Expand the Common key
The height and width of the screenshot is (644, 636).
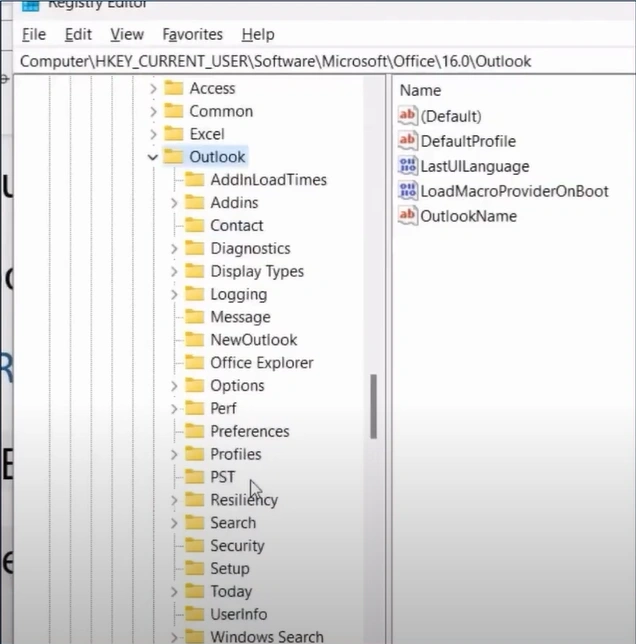pyautogui.click(x=153, y=111)
